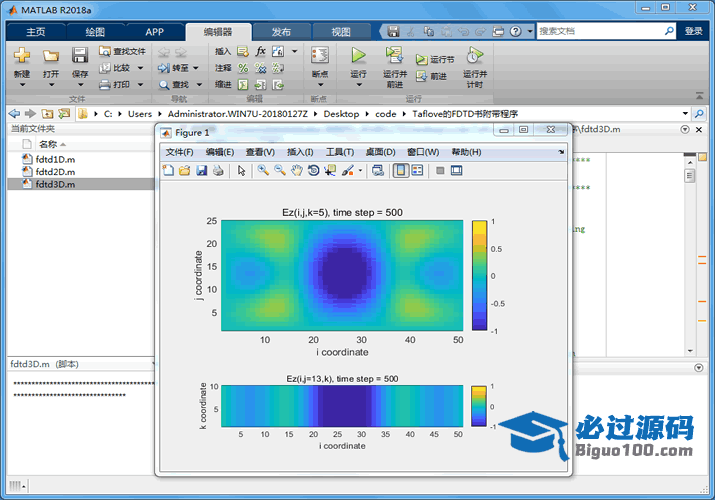
Task: Click the up one folder icon
Action: pos(47,113)
